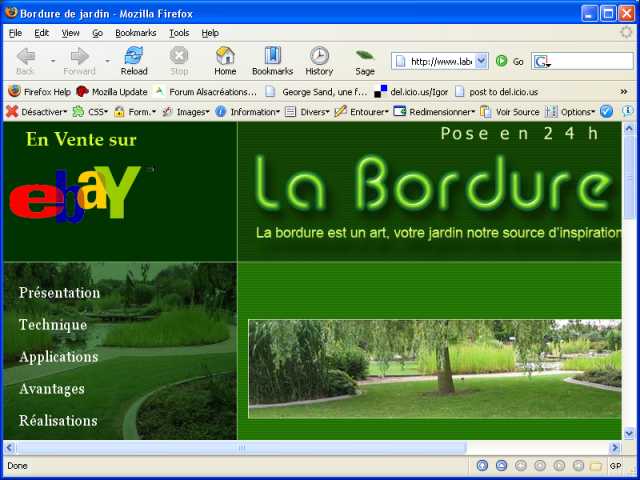The height and width of the screenshot is (480, 640).
Task: Open the Images dropdown menu
Action: click(186, 112)
